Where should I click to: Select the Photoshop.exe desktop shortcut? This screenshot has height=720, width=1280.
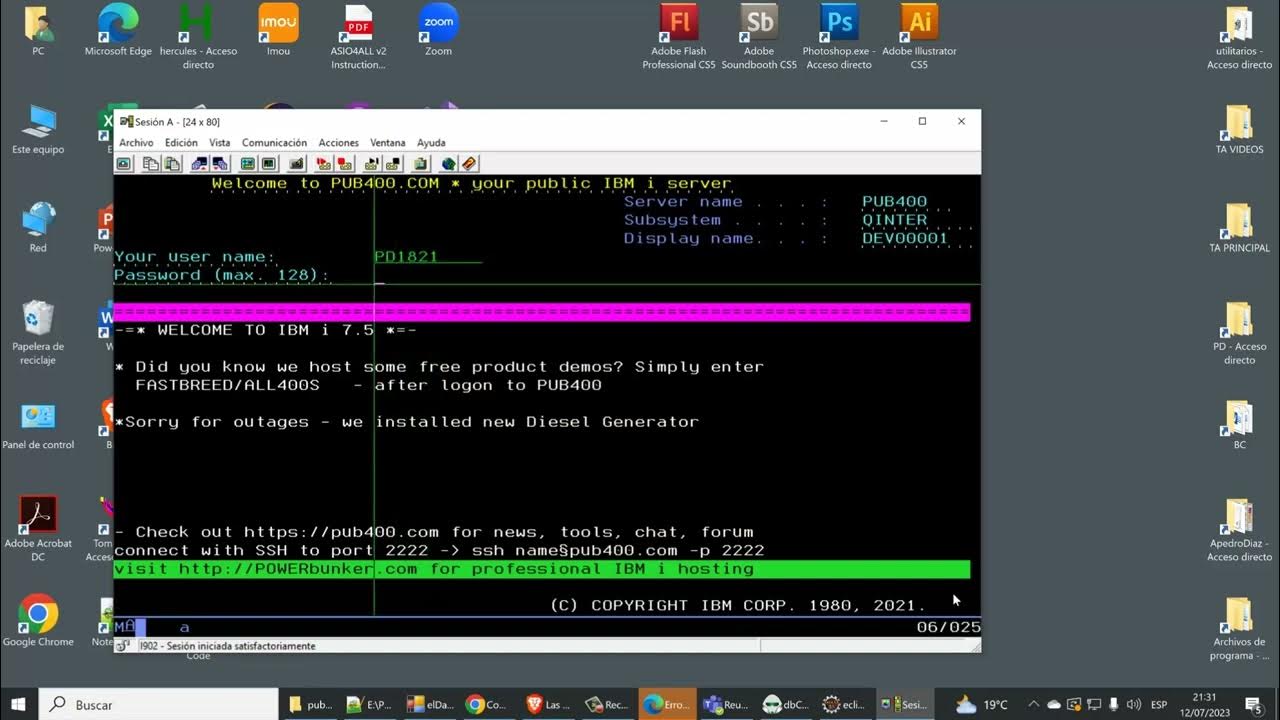[839, 37]
